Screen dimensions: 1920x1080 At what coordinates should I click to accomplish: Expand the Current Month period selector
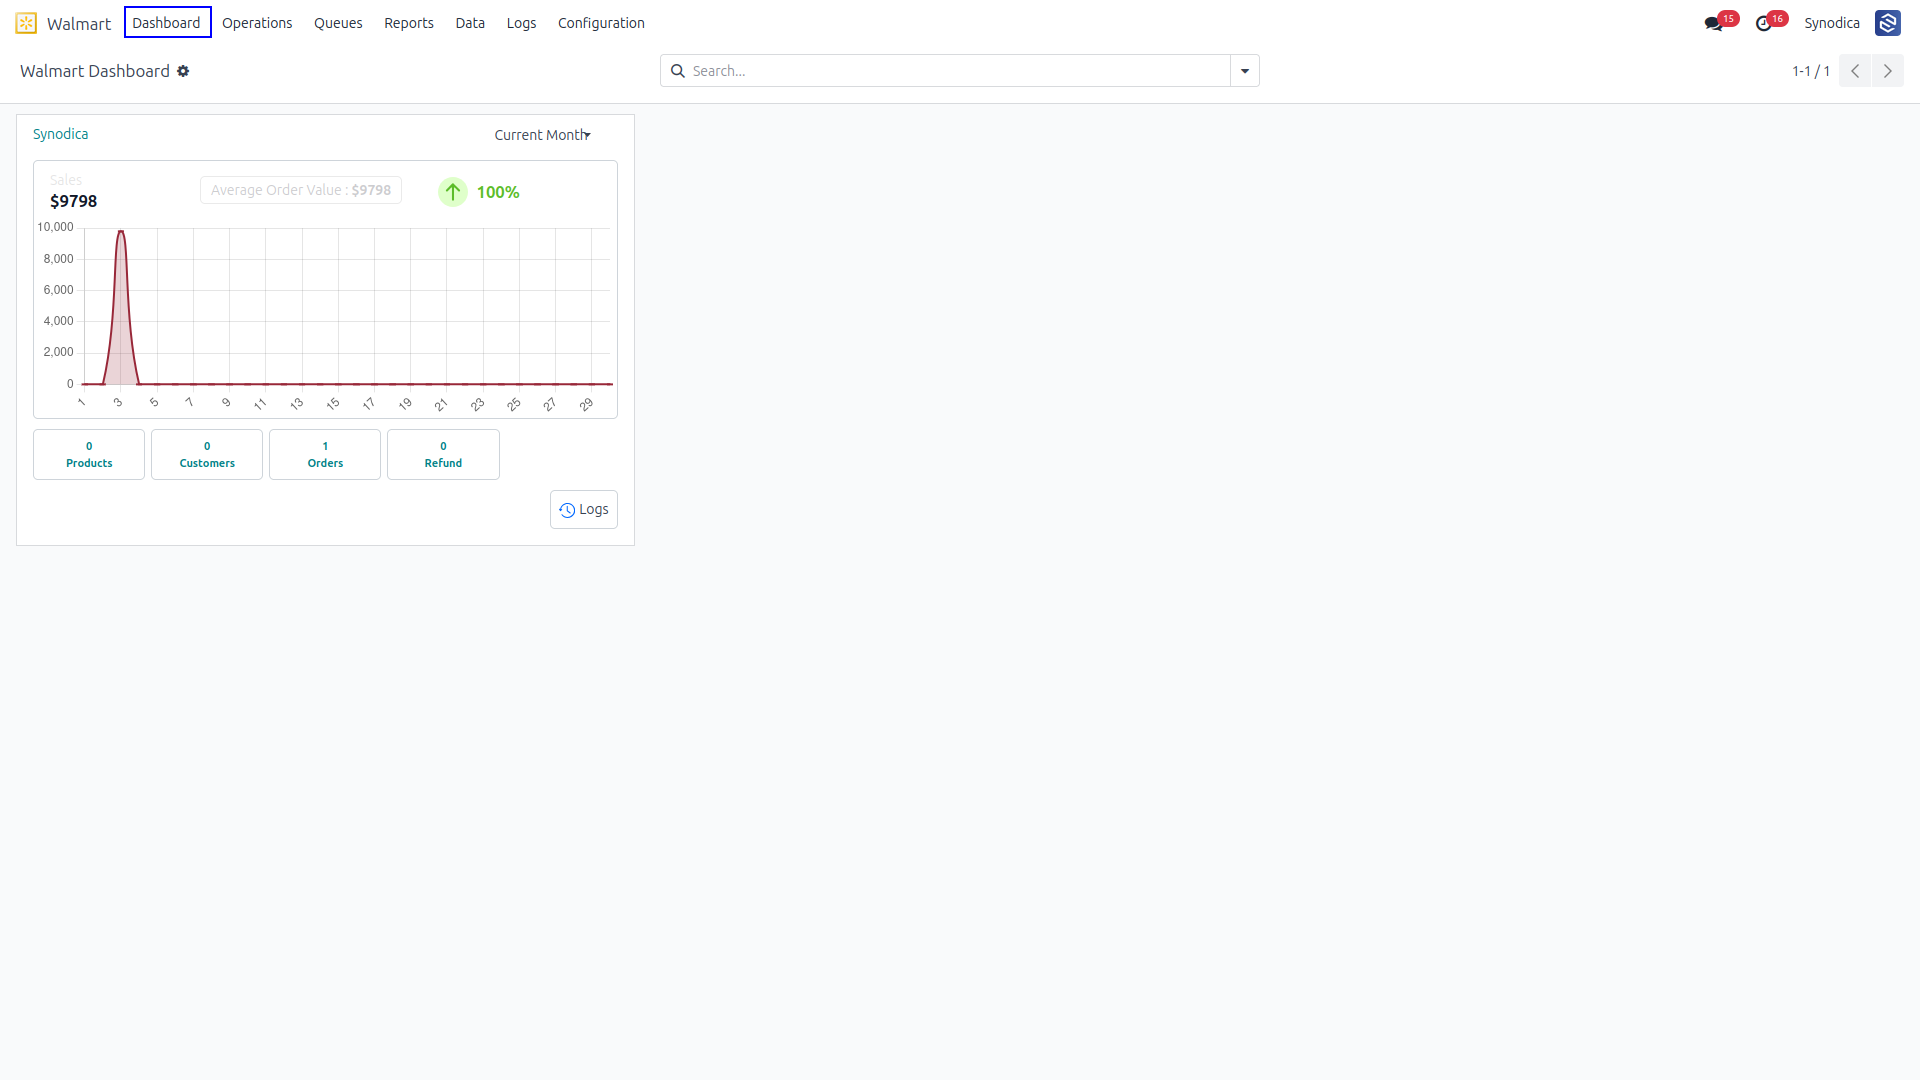[x=542, y=135]
